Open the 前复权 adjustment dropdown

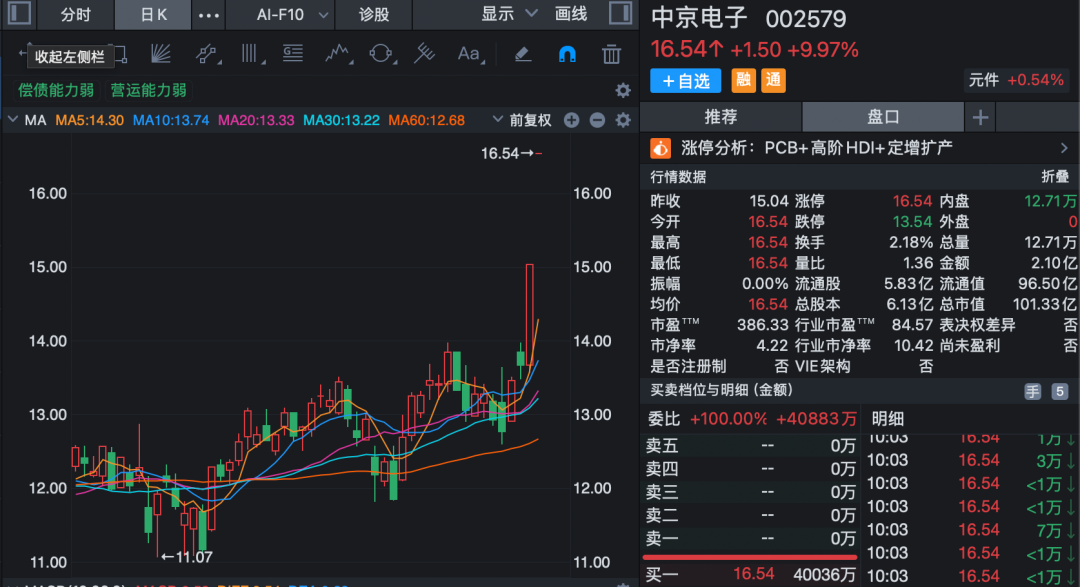click(522, 120)
